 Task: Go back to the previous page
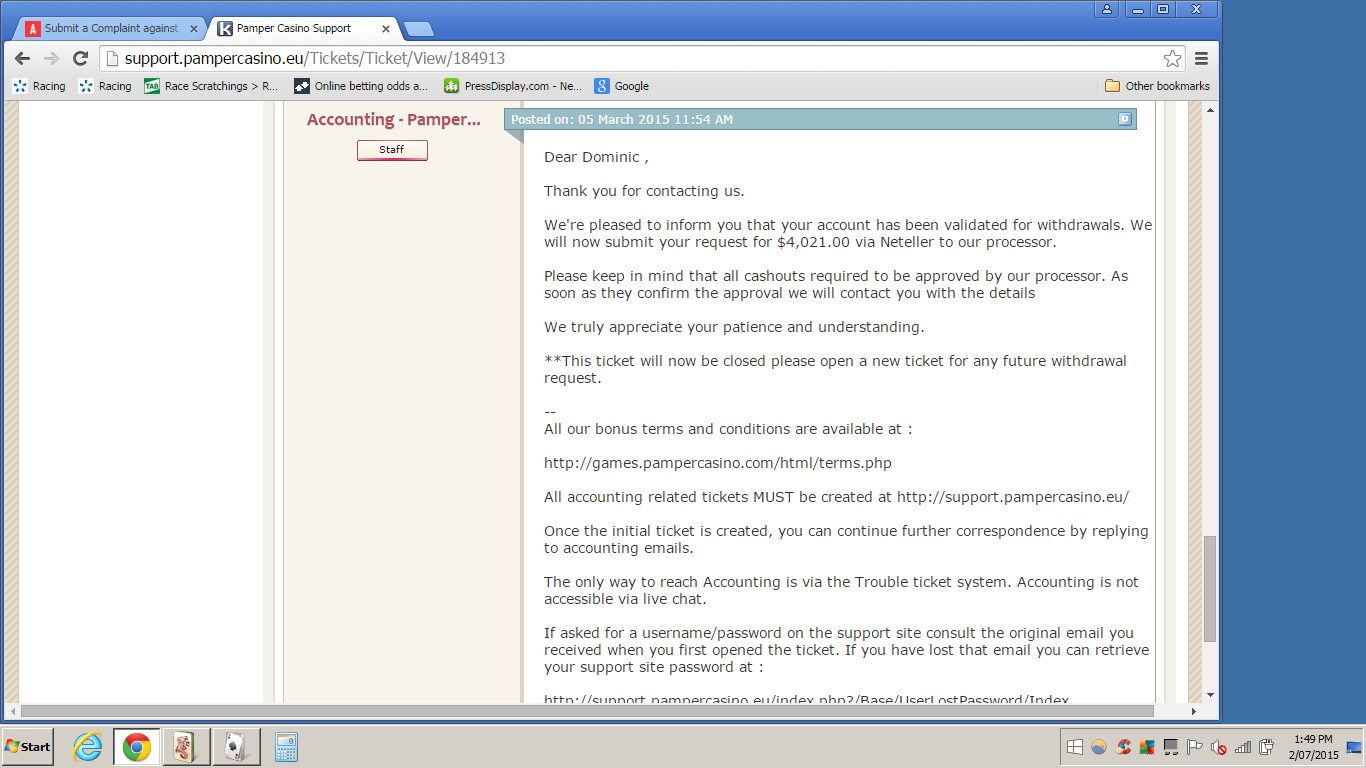point(22,59)
